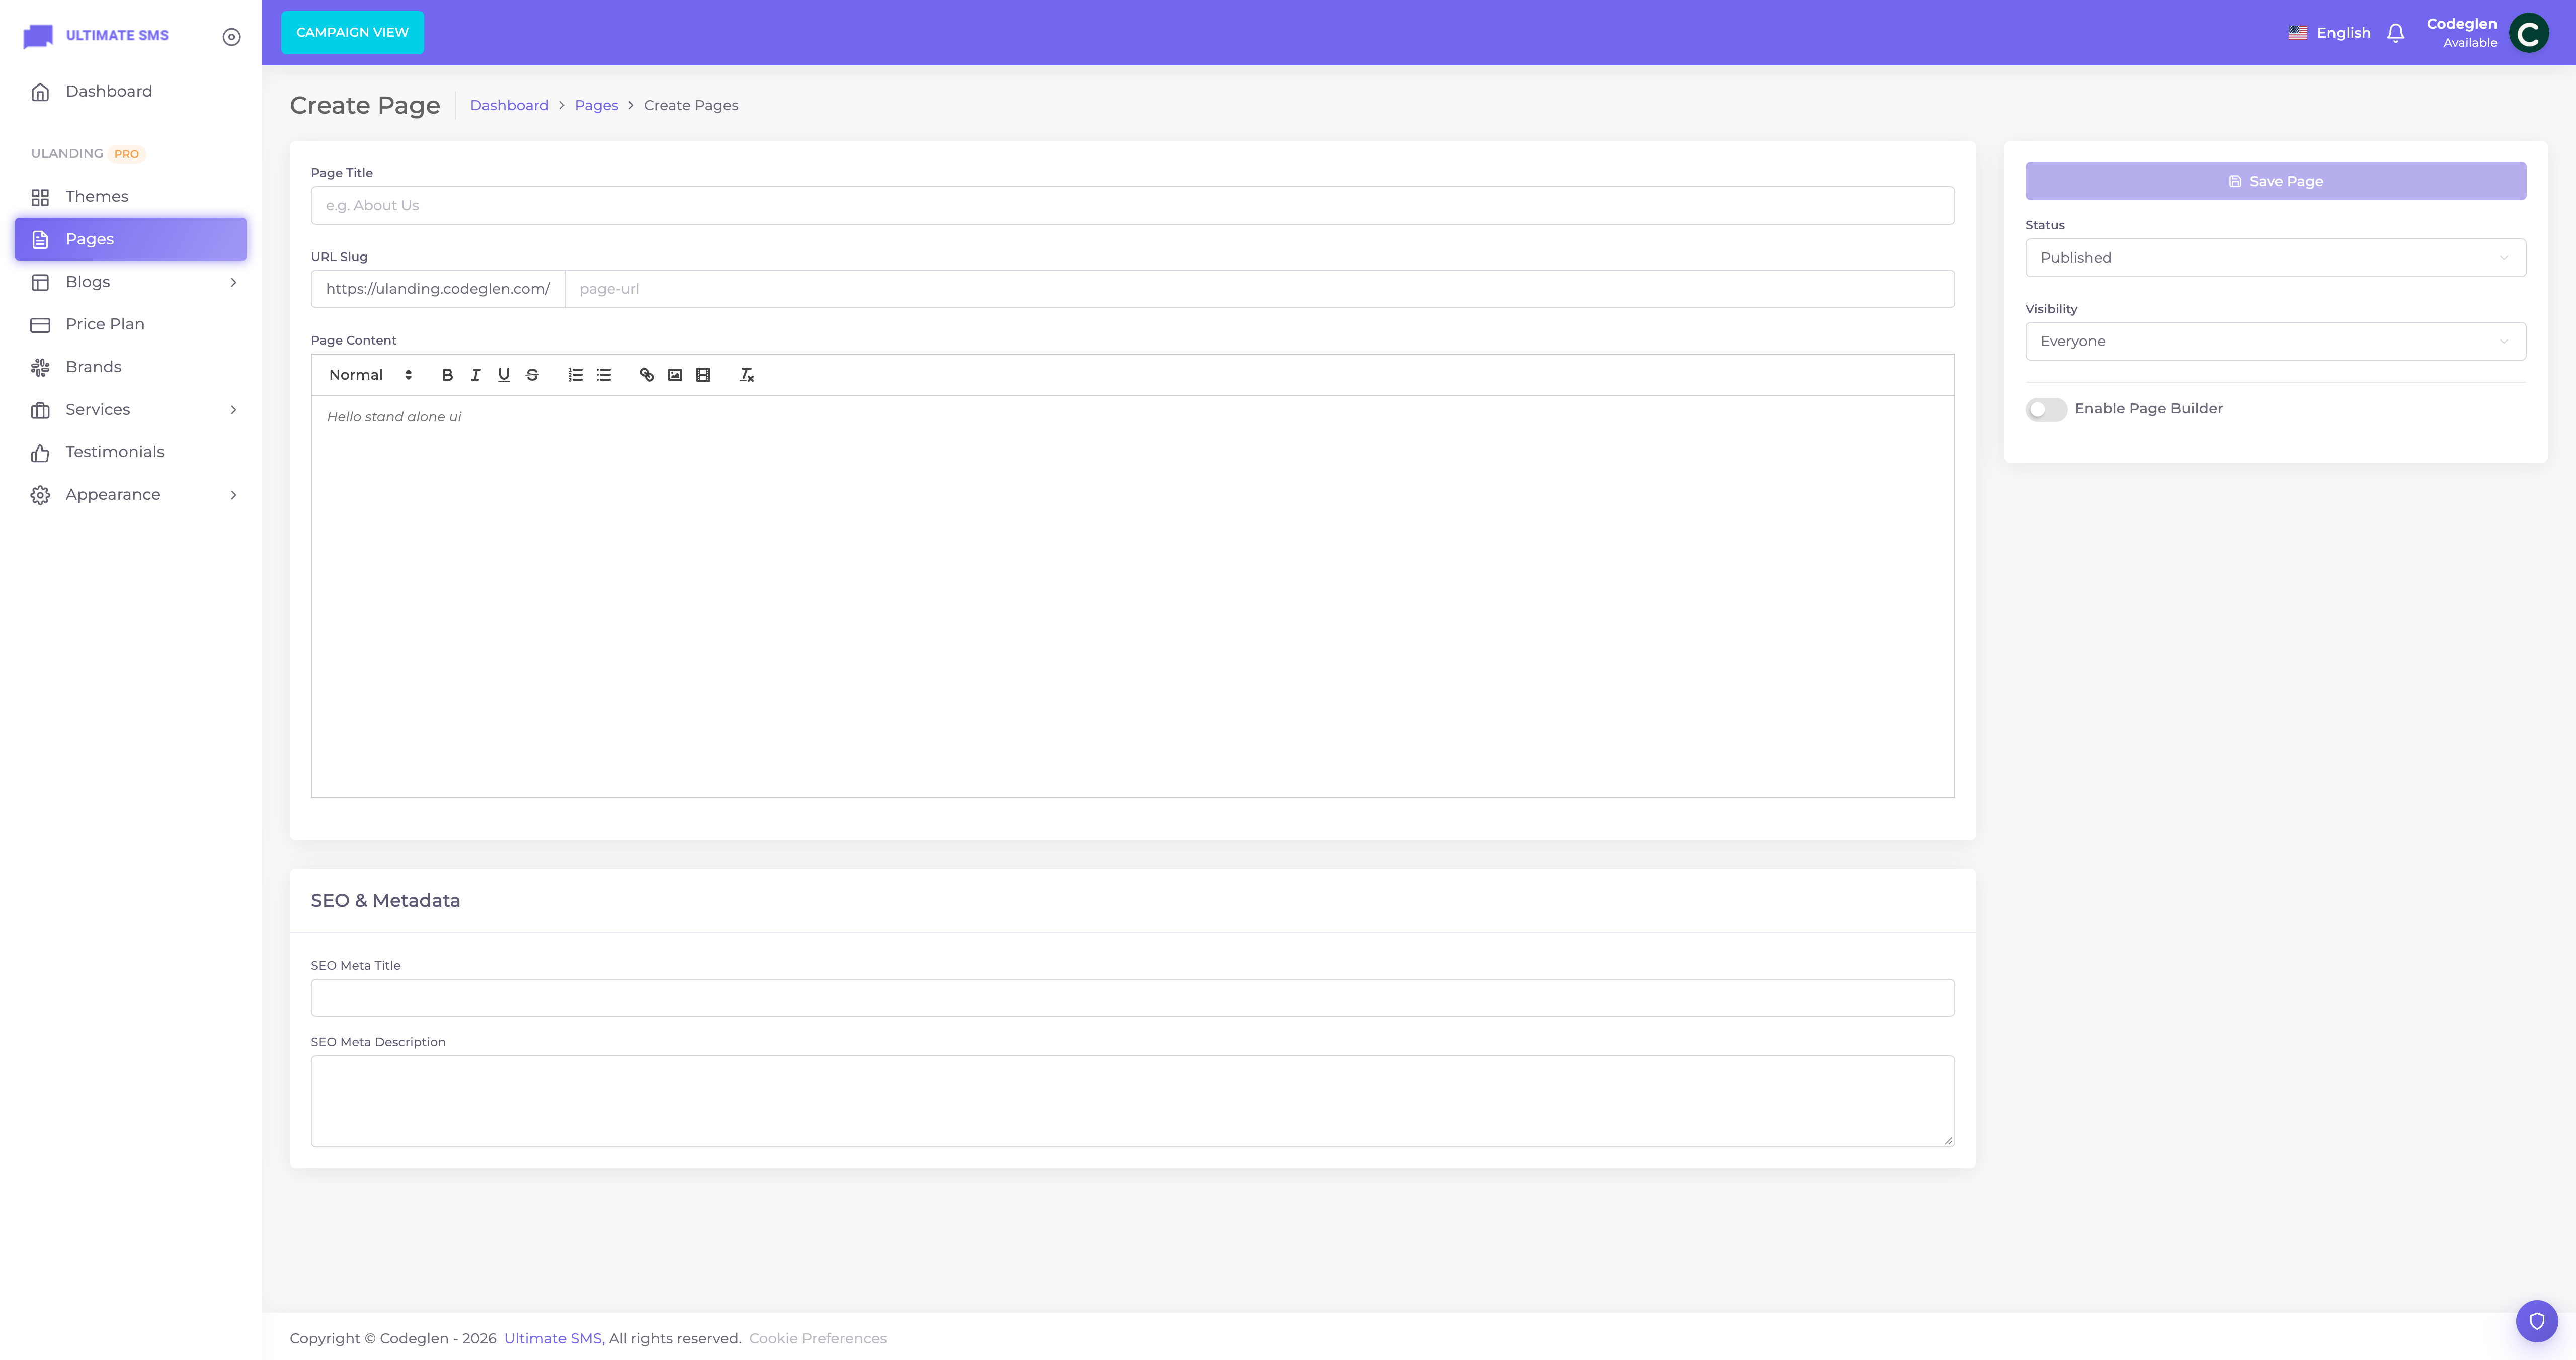Focus the SEO Meta Title field
The image size is (2576, 1360).
click(1132, 998)
